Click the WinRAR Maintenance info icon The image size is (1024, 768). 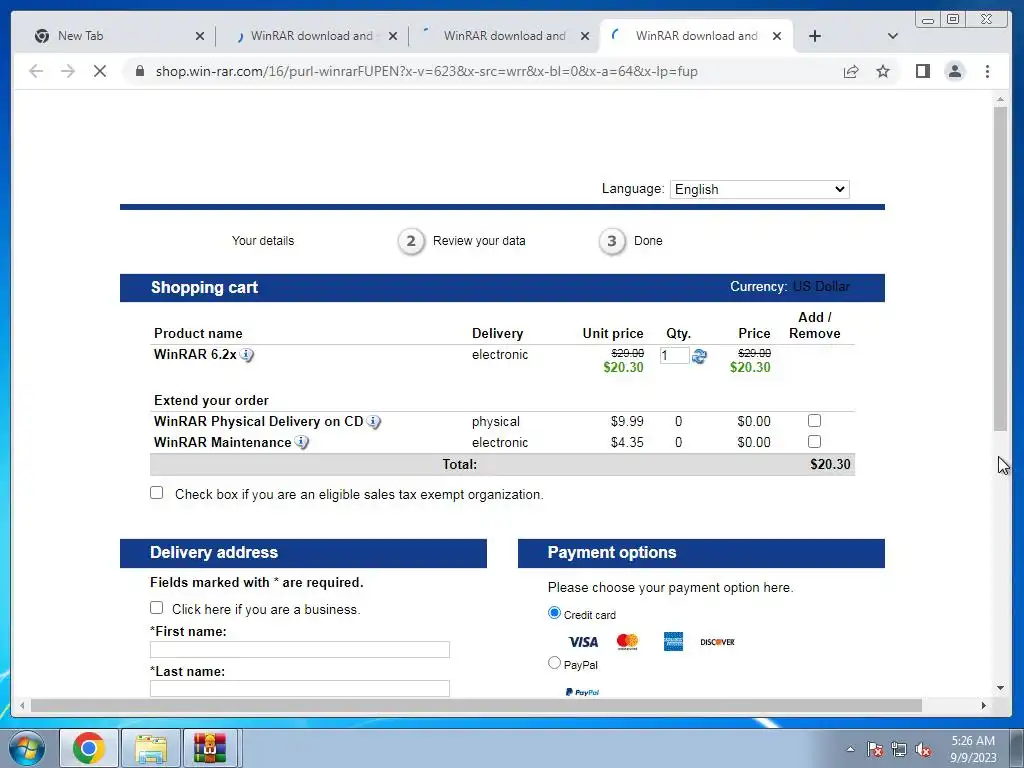point(302,442)
